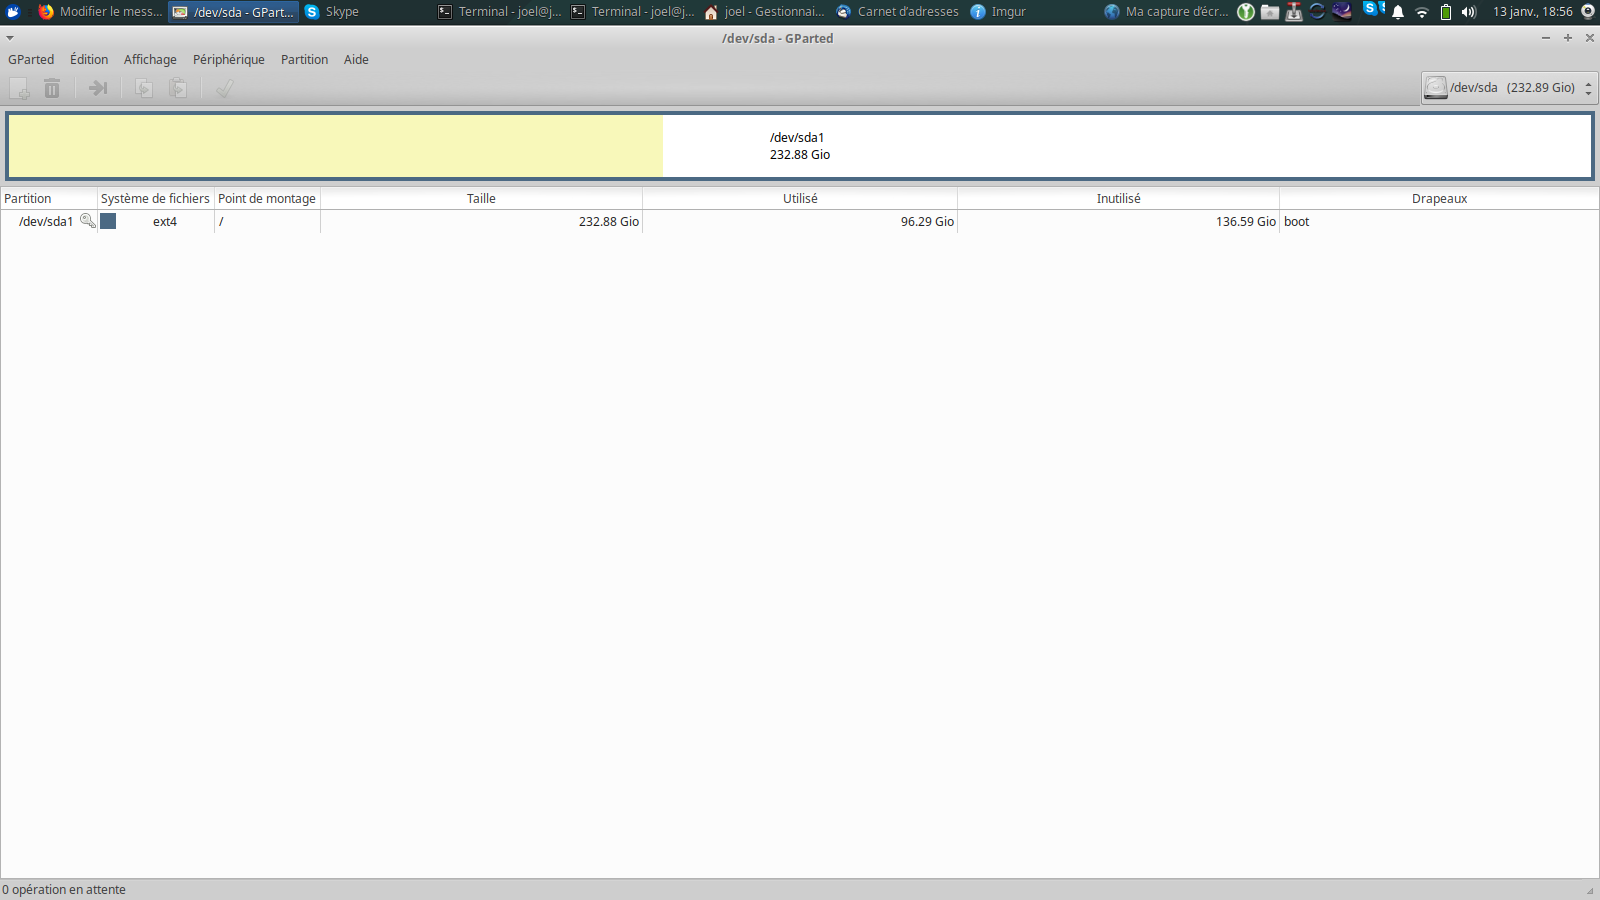
Task: Open notifications bell icon
Action: 1398,12
